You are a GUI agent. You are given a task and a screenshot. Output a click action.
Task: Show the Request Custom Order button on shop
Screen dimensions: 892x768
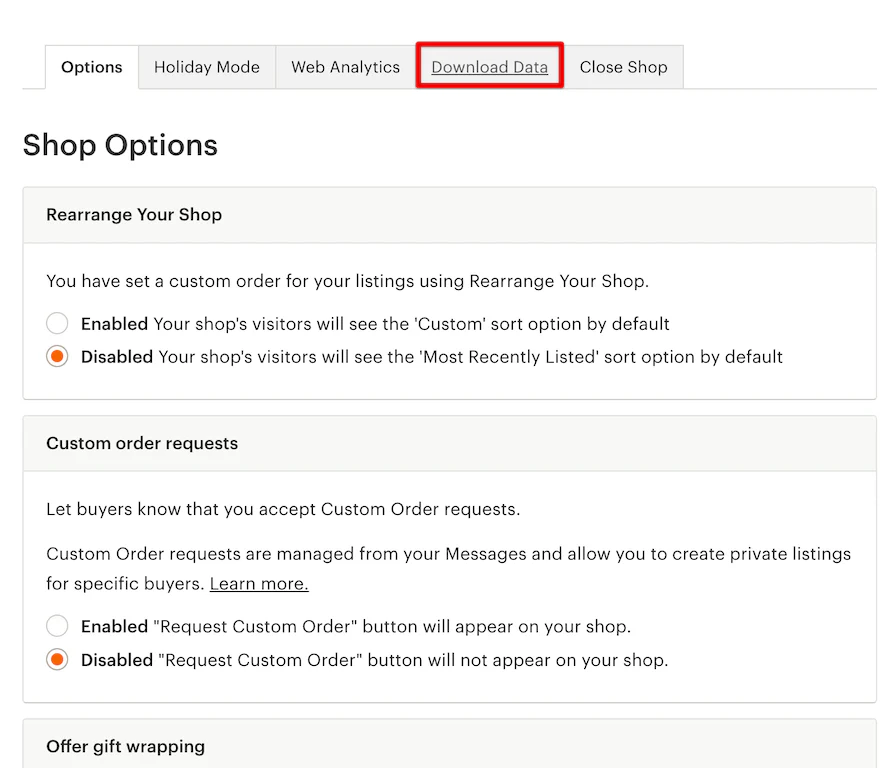[x=57, y=627]
